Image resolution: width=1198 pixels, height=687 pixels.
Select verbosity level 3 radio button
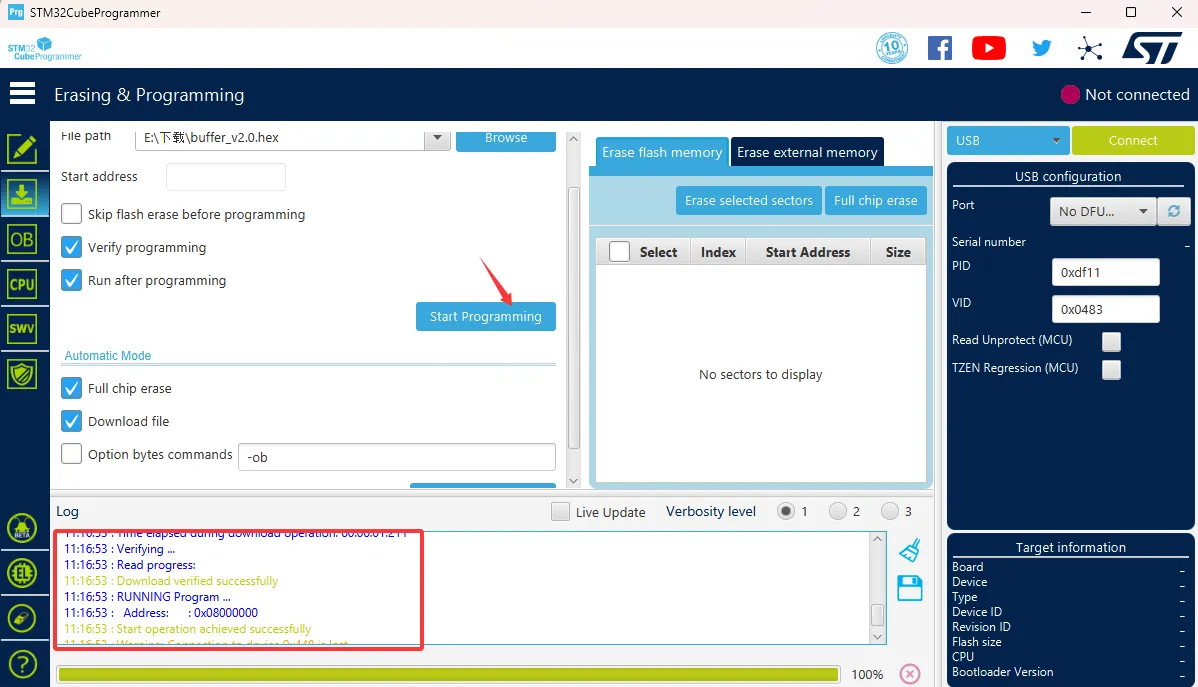pyautogui.click(x=889, y=512)
